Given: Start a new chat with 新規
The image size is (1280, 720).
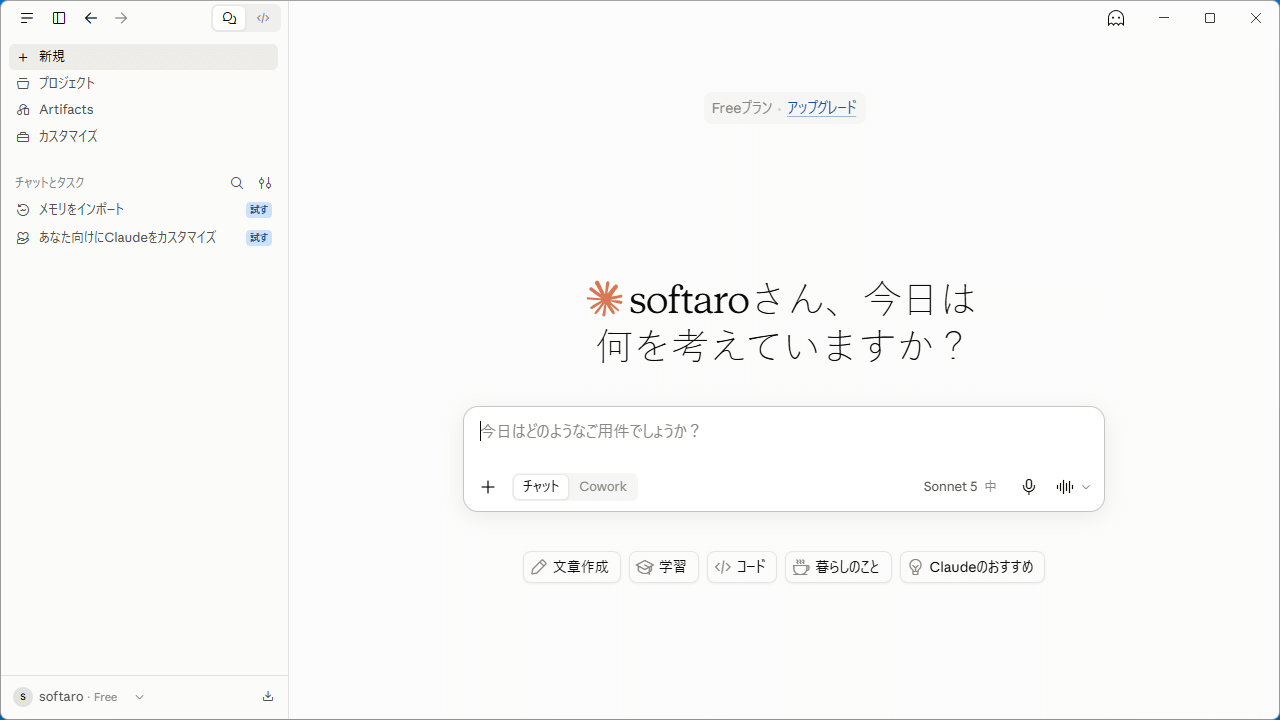Looking at the screenshot, I should pos(144,57).
